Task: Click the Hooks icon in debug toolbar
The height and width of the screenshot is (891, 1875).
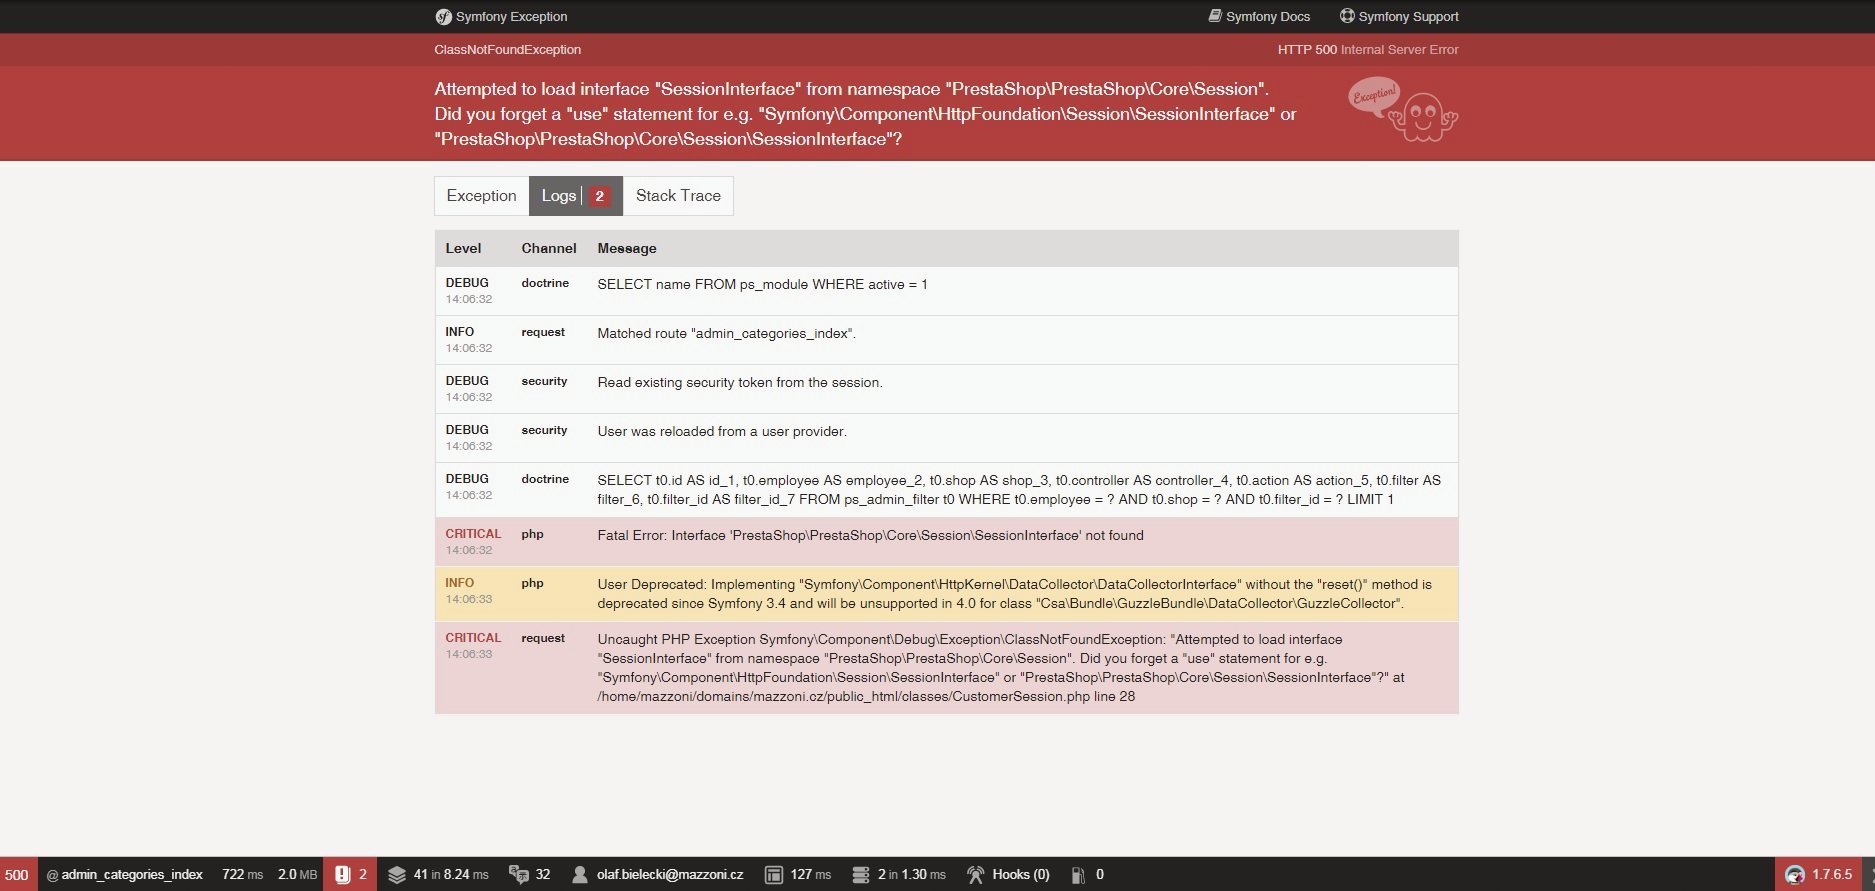Action: 975,874
